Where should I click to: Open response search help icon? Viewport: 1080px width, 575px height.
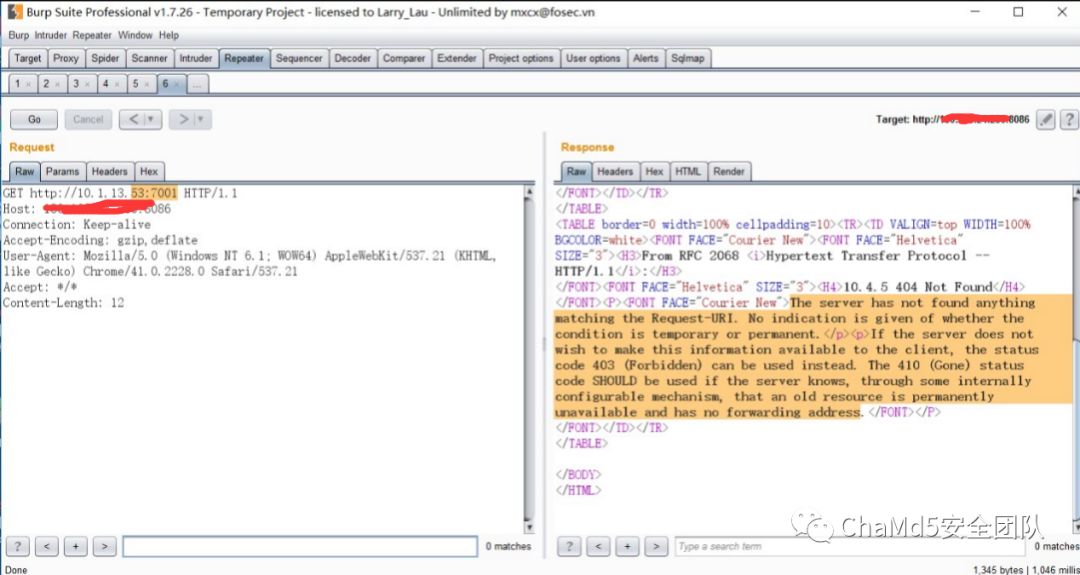pyautogui.click(x=569, y=546)
